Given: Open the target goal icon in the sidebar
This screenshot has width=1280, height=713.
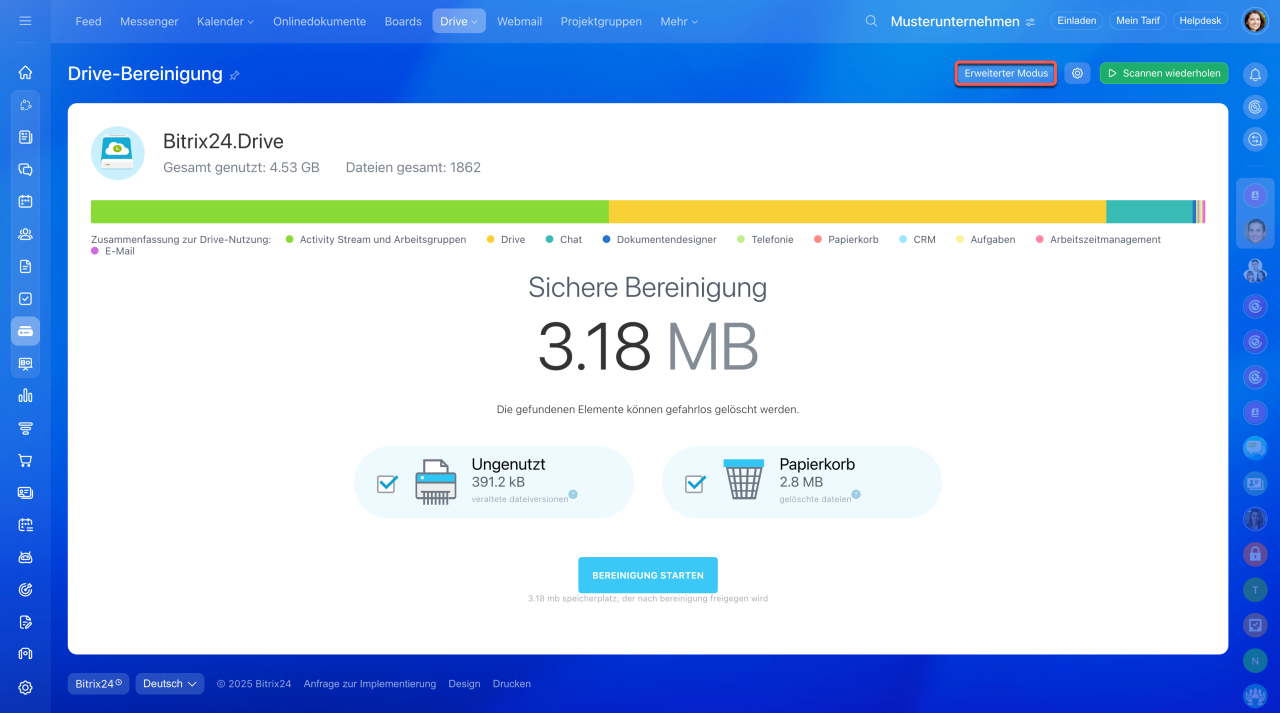Looking at the screenshot, I should click(25, 589).
